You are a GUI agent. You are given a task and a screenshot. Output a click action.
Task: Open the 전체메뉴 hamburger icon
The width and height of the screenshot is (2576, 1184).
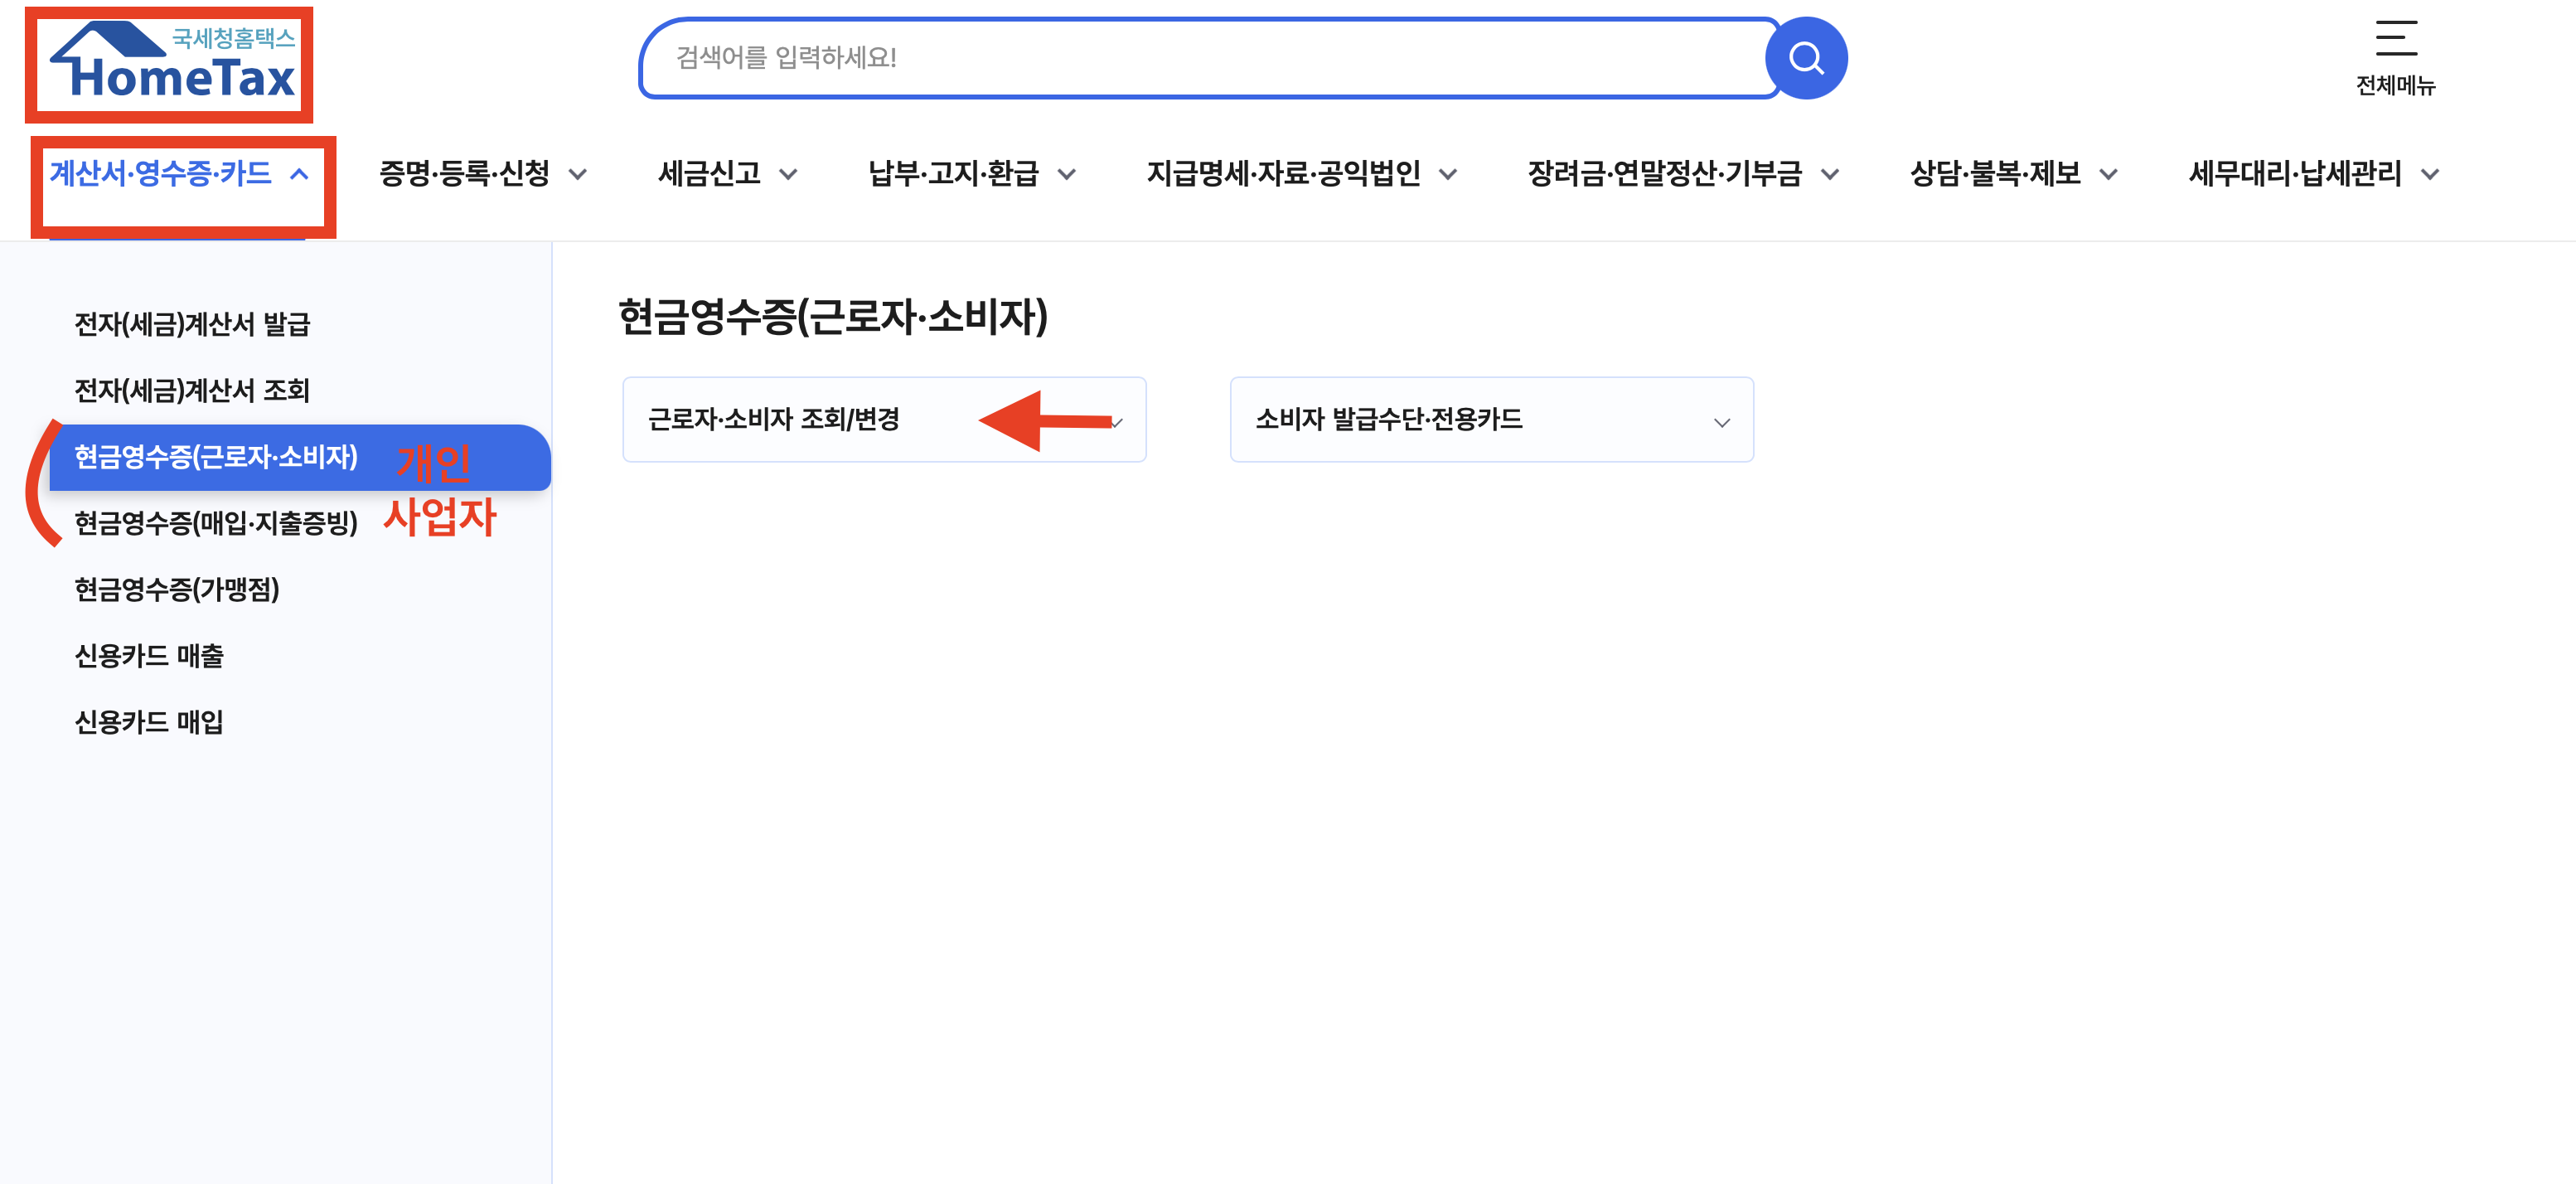[2395, 40]
